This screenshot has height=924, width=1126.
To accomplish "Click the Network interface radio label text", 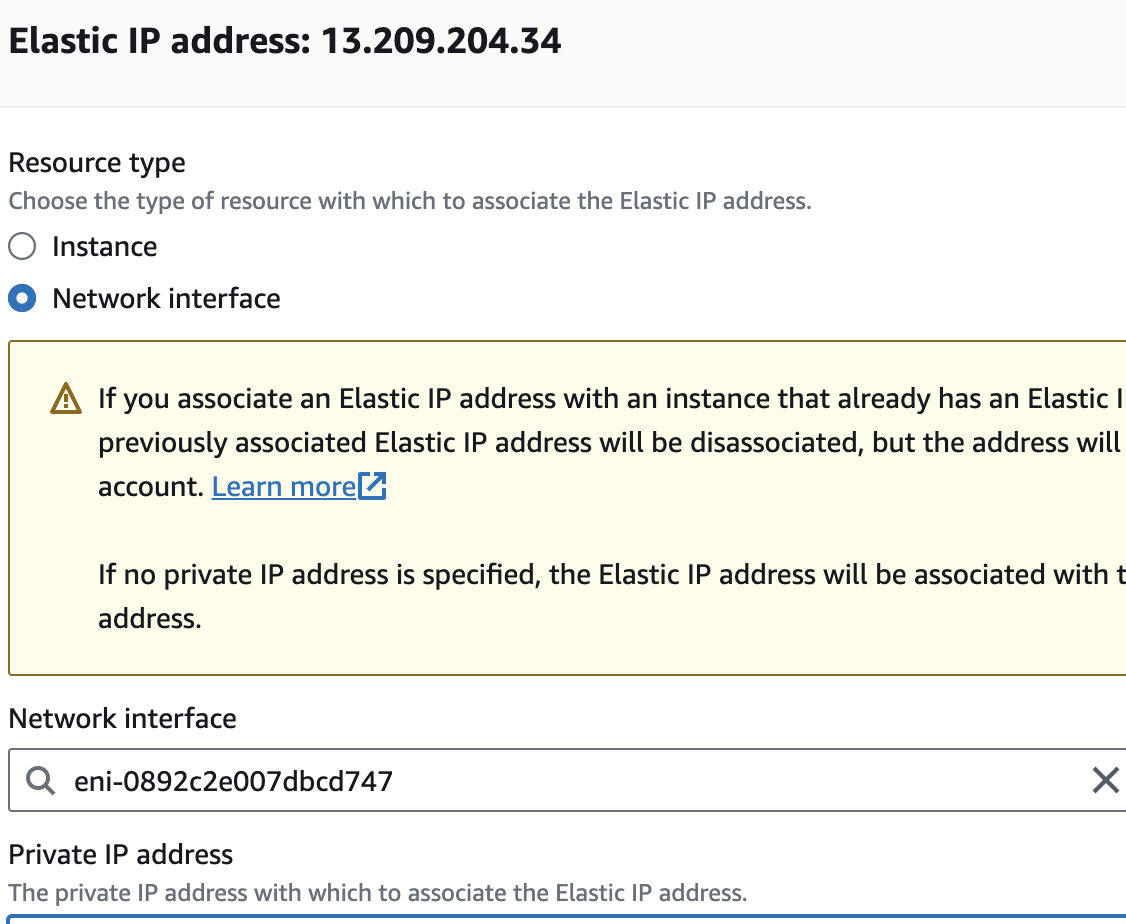I will 166,298.
